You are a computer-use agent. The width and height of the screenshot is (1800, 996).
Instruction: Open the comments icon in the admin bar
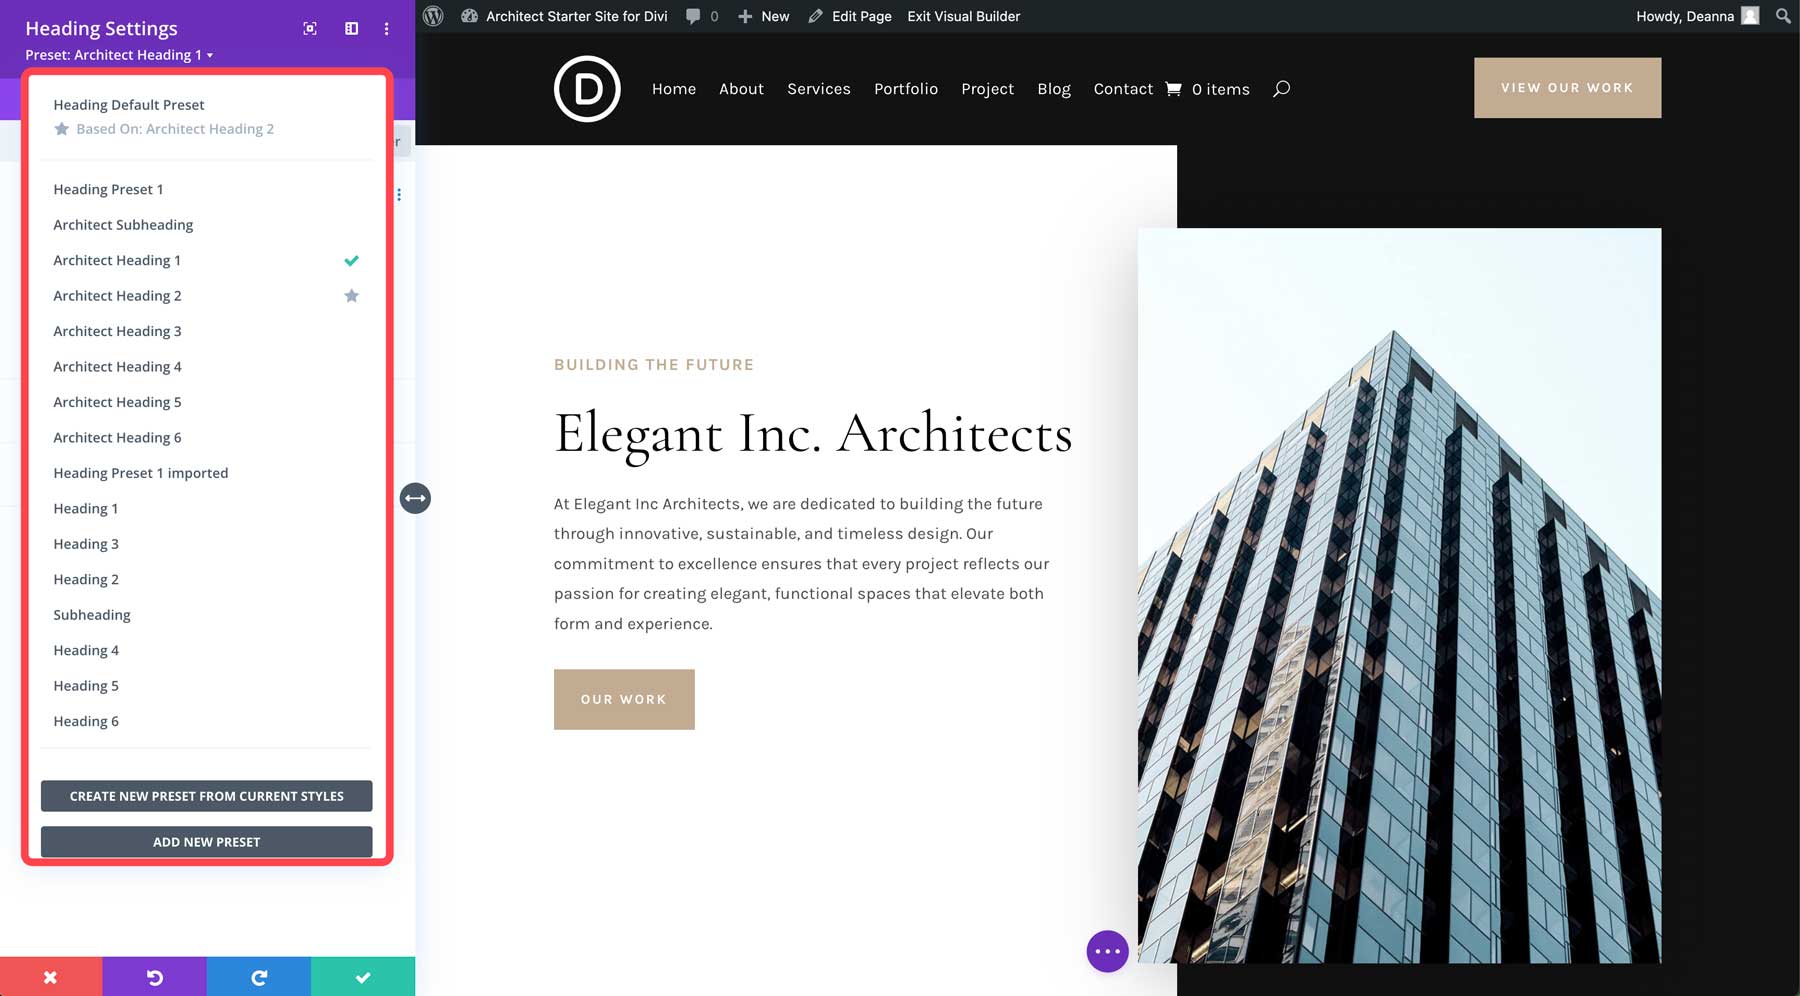tap(694, 16)
